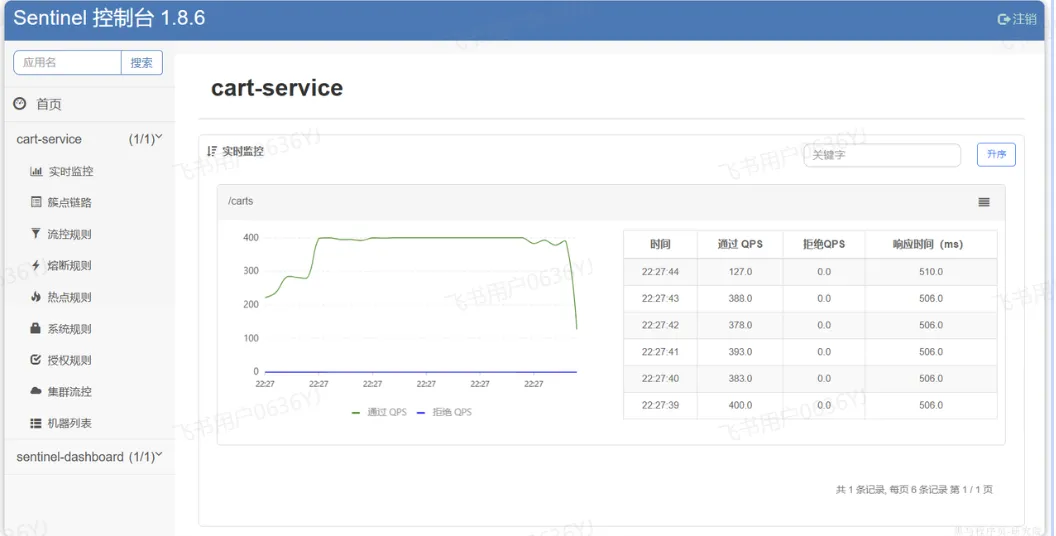Select the 22:27:43 time cell
This screenshot has height=536, width=1056.
(x=660, y=298)
